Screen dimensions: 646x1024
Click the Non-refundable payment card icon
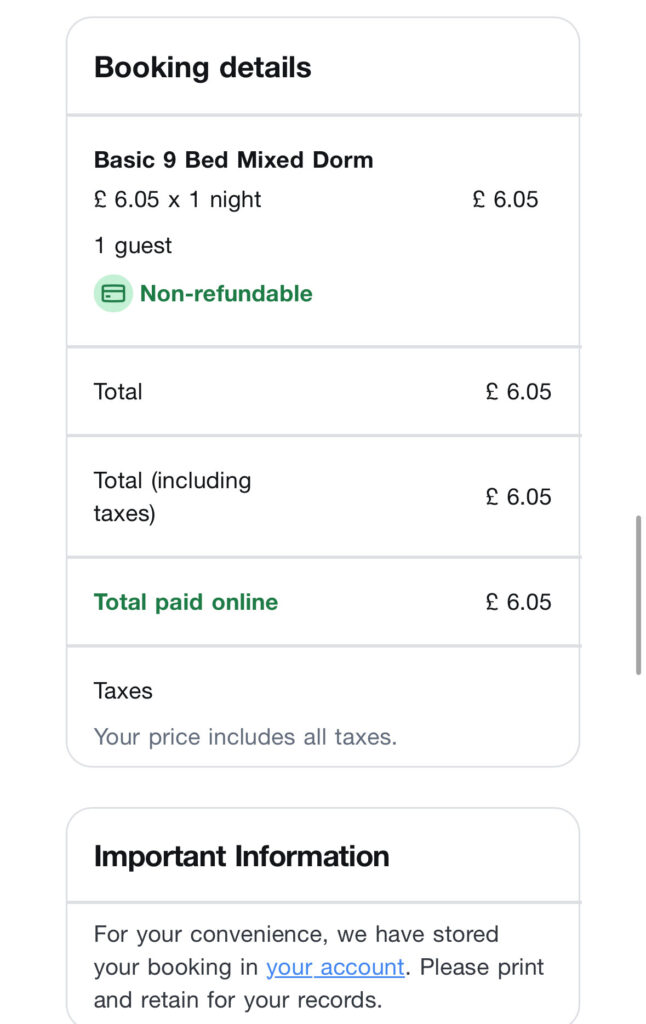[113, 293]
